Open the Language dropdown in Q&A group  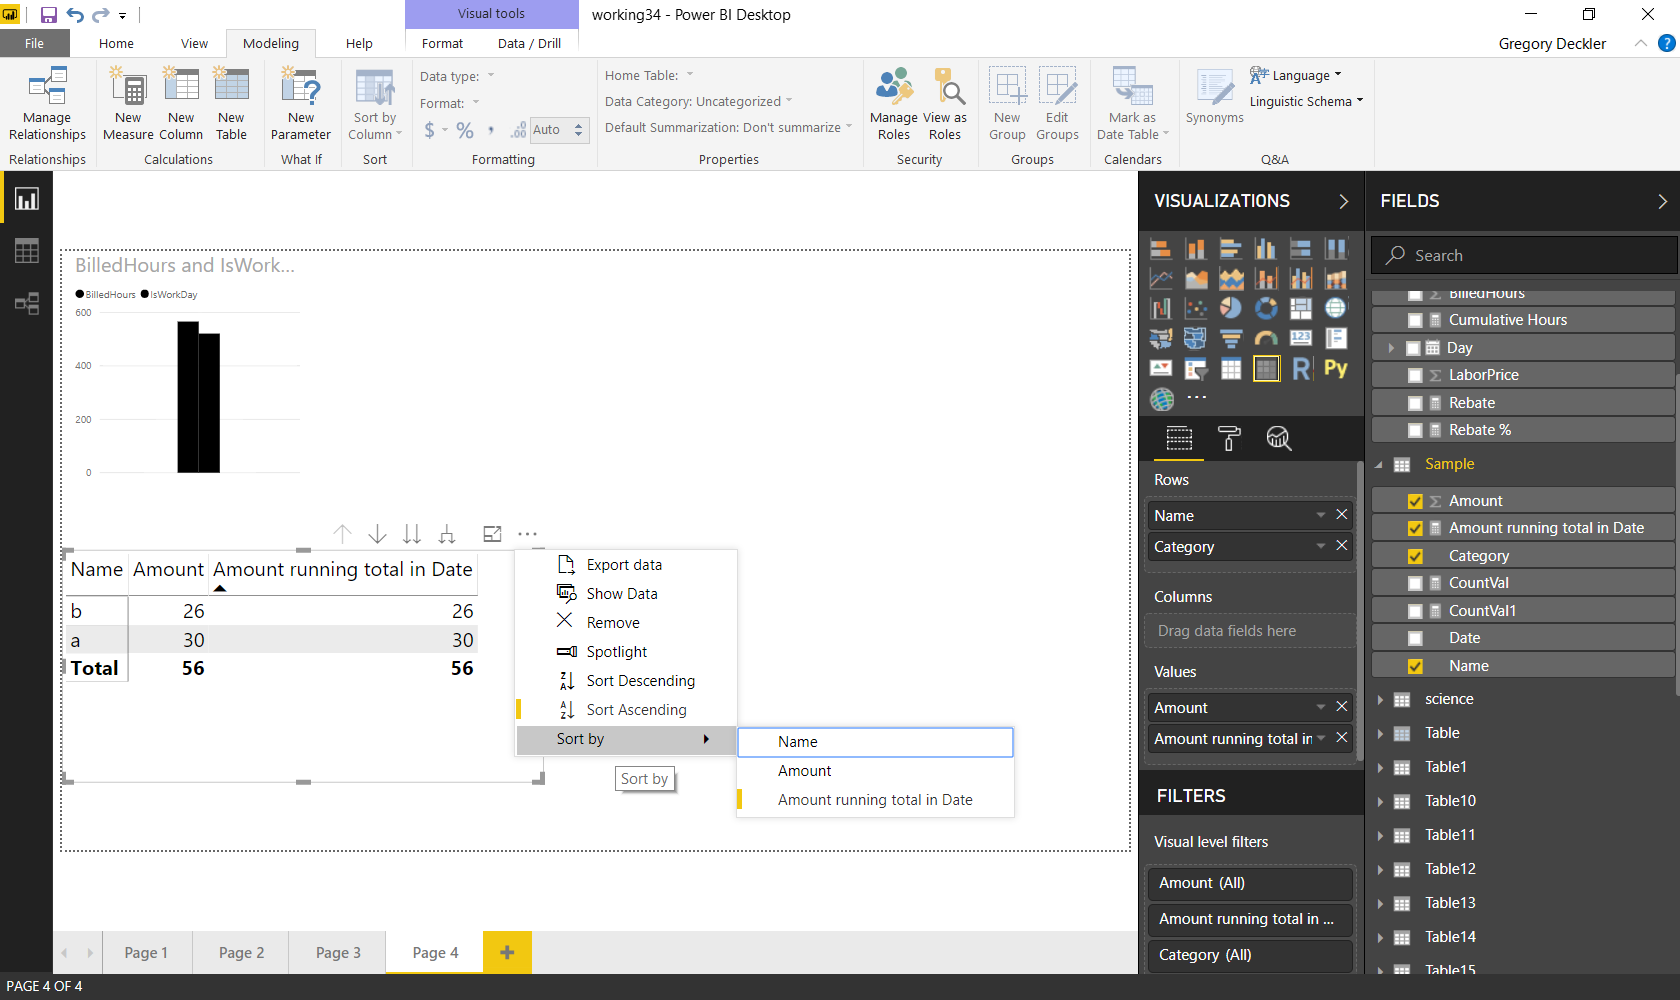point(1296,75)
